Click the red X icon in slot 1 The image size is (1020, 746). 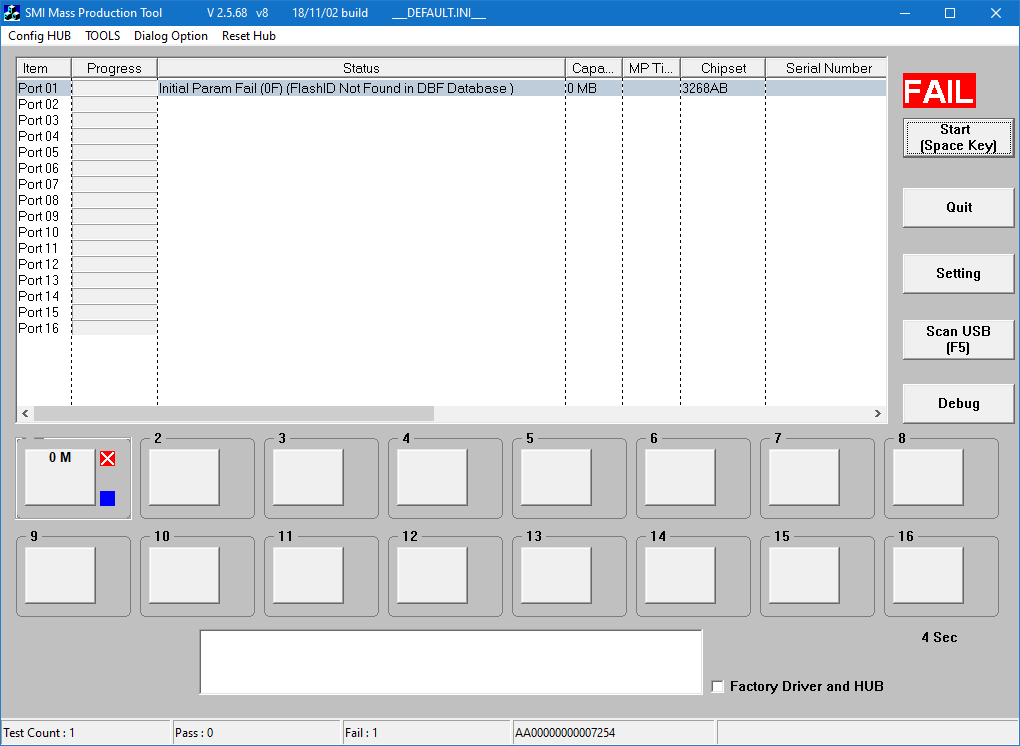[107, 459]
